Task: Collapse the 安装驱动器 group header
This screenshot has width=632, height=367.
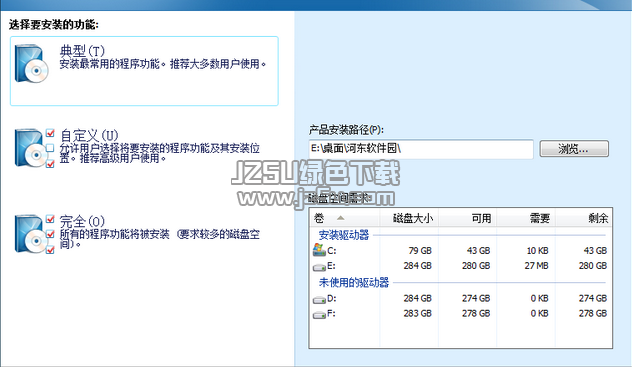Action: (344, 235)
